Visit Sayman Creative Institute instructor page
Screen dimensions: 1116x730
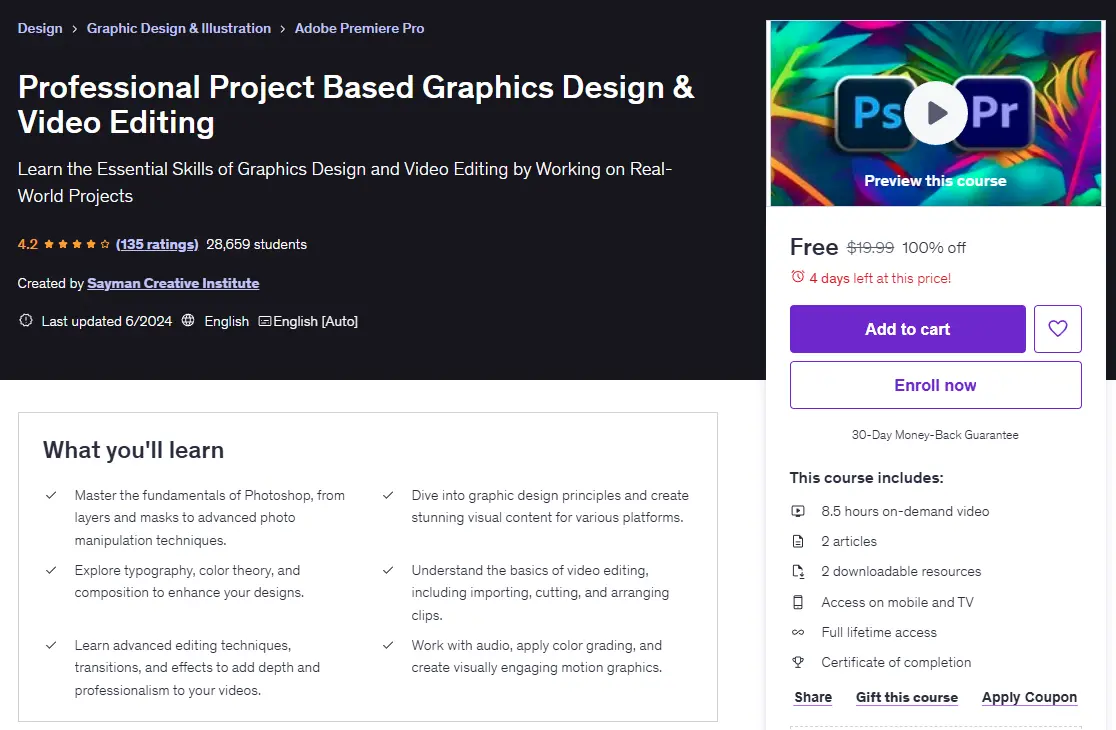173,283
